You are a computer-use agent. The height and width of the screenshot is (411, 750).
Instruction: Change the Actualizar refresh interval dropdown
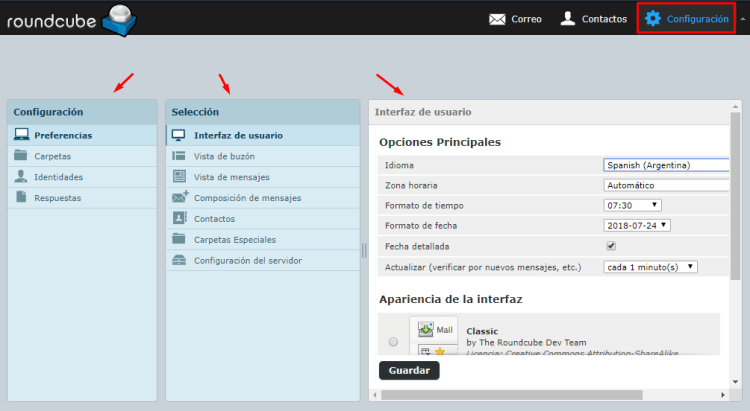650,267
